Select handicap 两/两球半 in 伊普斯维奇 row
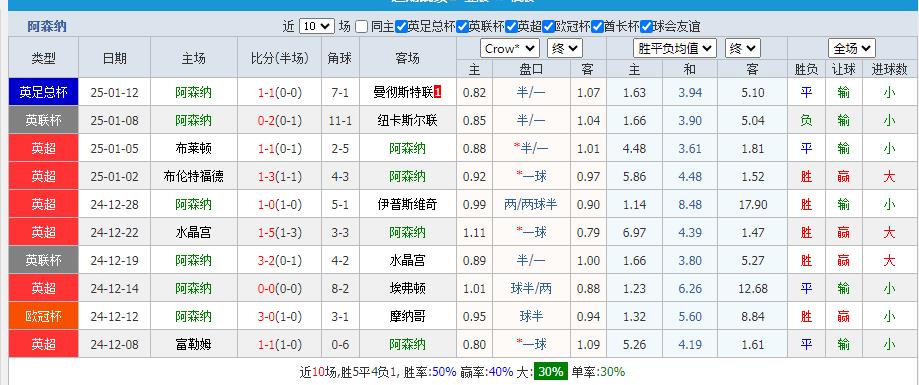 (x=531, y=205)
